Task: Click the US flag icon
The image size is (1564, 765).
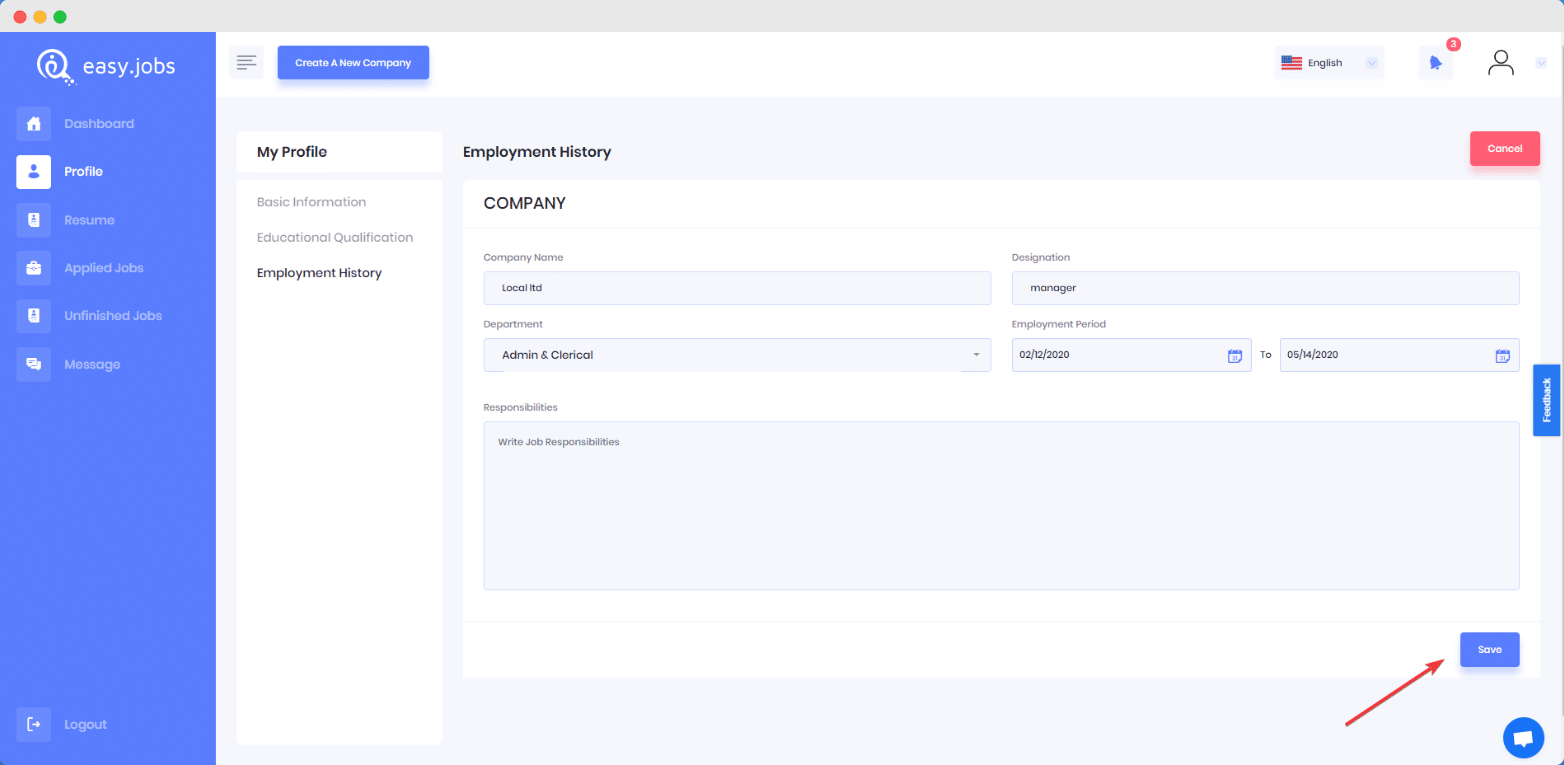Action: (x=1291, y=63)
